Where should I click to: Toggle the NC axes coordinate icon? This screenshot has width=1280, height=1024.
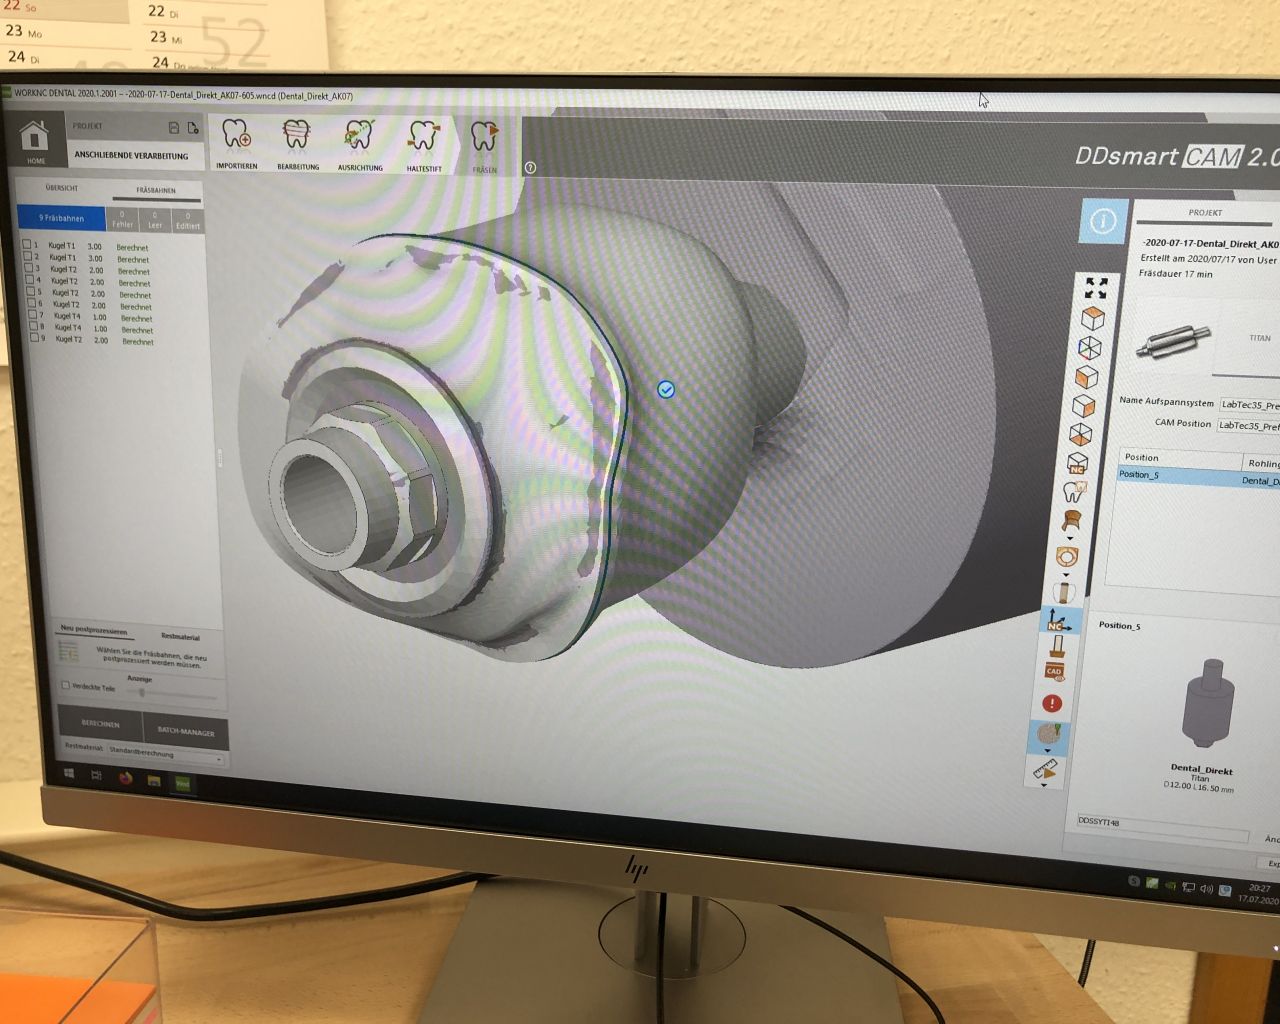click(x=1058, y=621)
